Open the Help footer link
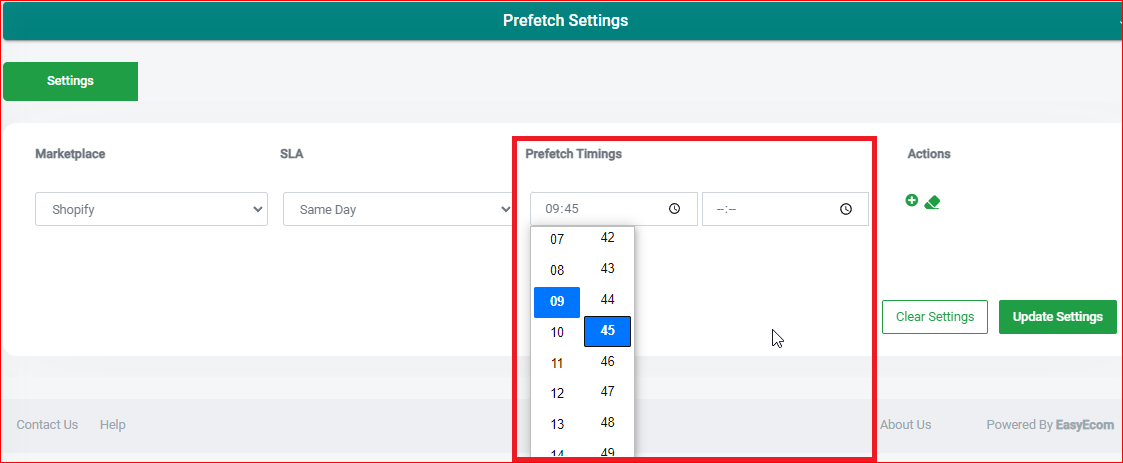 coord(112,425)
